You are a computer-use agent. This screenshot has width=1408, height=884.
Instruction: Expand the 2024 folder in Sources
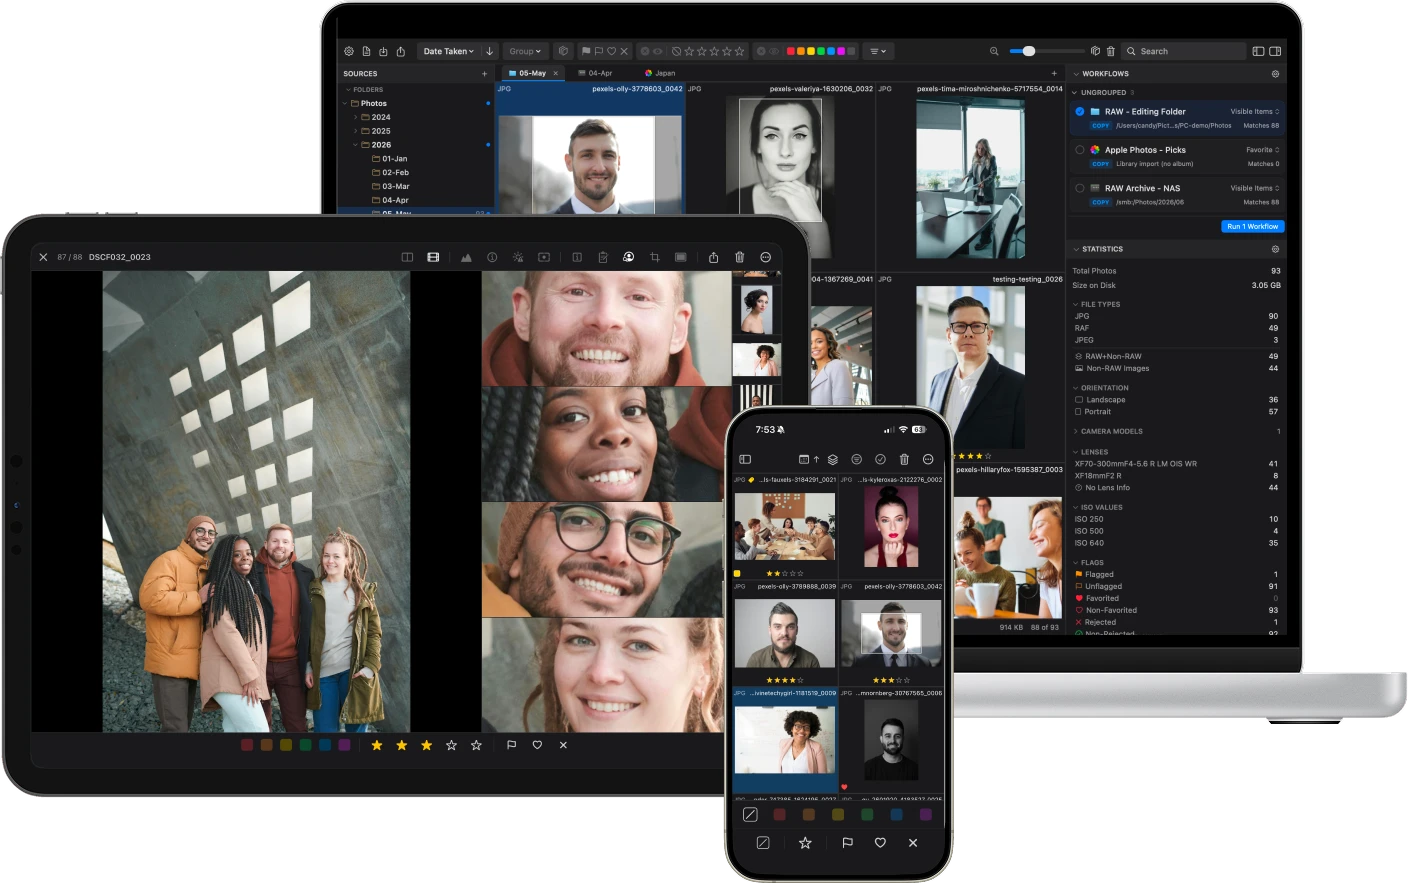[355, 117]
